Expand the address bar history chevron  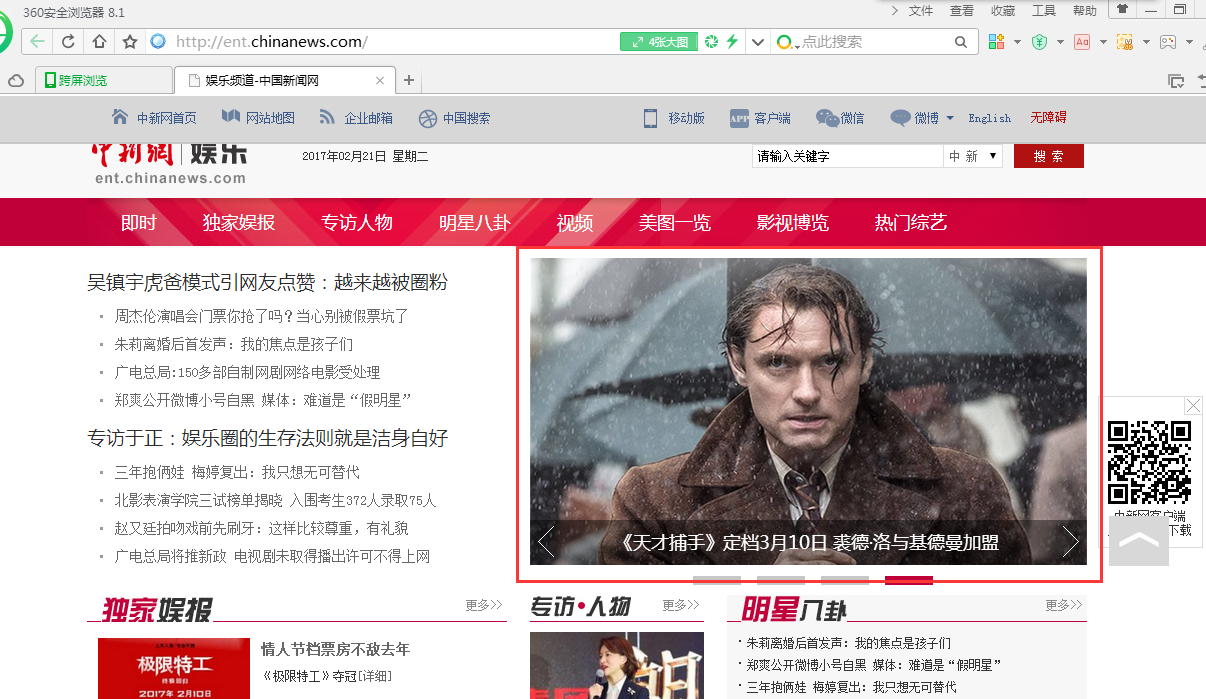point(757,42)
